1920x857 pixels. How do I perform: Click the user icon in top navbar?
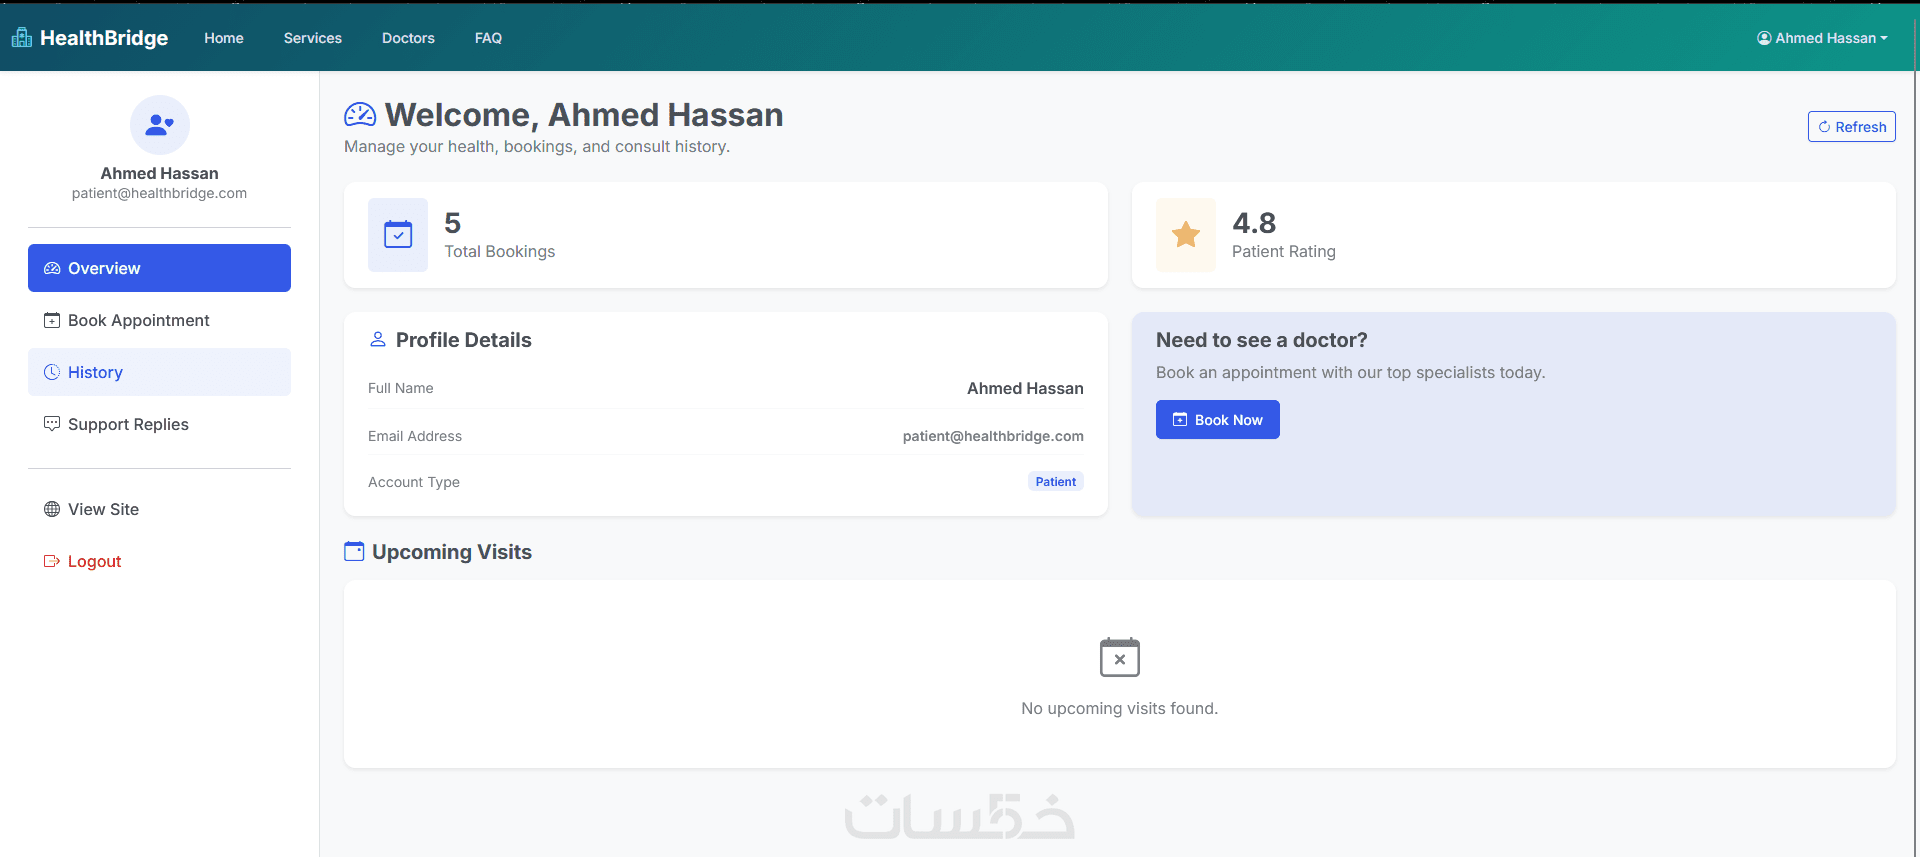1764,38
